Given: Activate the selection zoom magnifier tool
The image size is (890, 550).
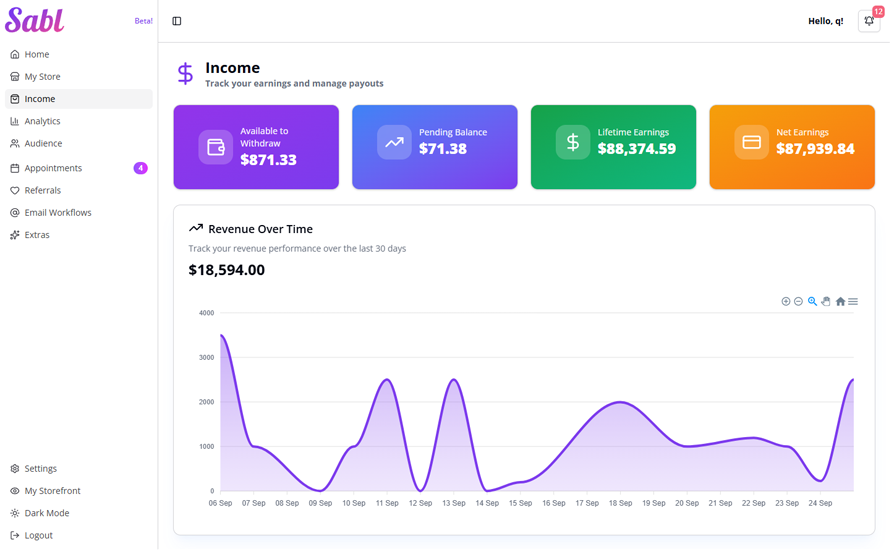Looking at the screenshot, I should tap(813, 301).
